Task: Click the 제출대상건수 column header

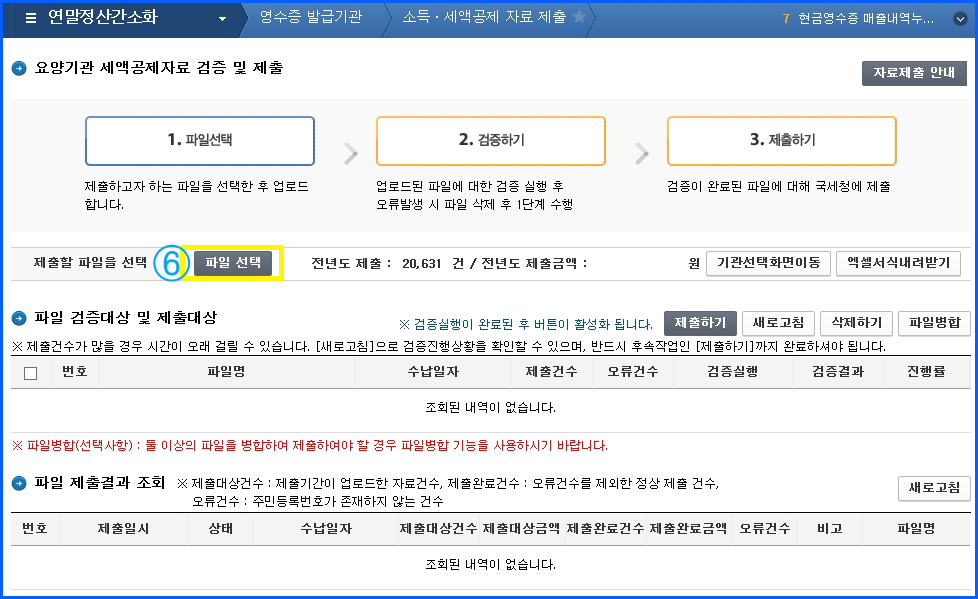Action: coord(438,529)
